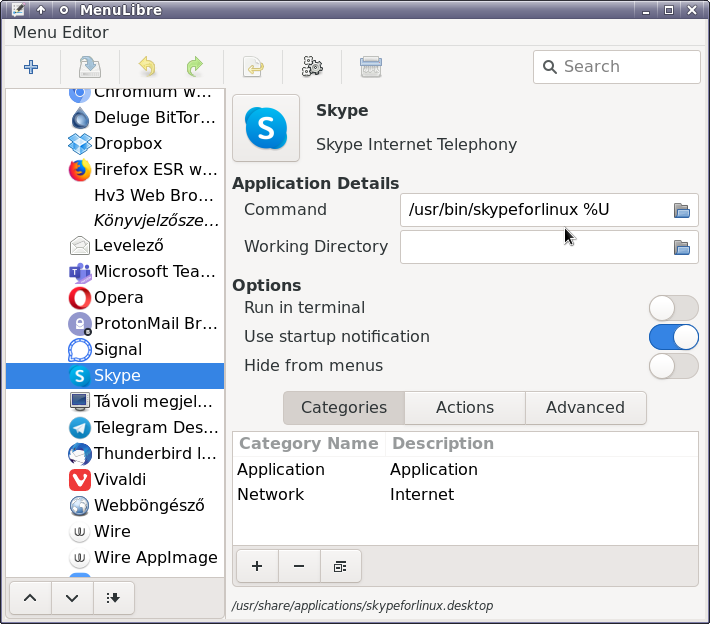Image resolution: width=710 pixels, height=624 pixels.
Task: Select Webböngésző entry
Action: point(115,505)
